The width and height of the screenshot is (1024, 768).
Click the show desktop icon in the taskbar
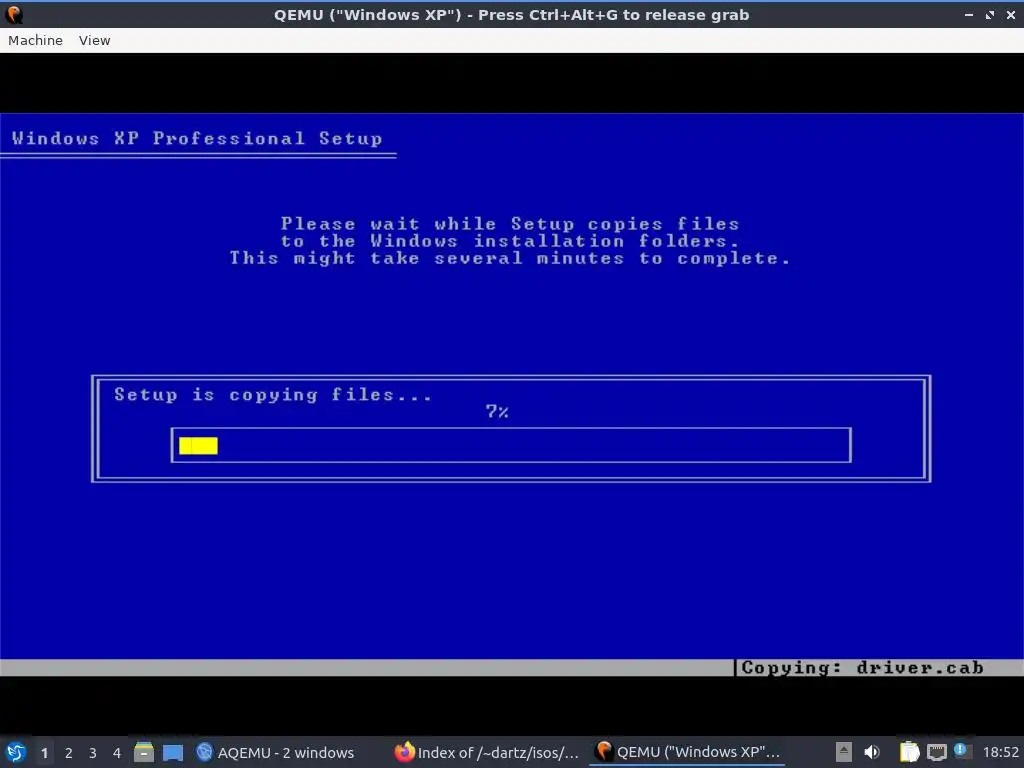pyautogui.click(x=173, y=752)
